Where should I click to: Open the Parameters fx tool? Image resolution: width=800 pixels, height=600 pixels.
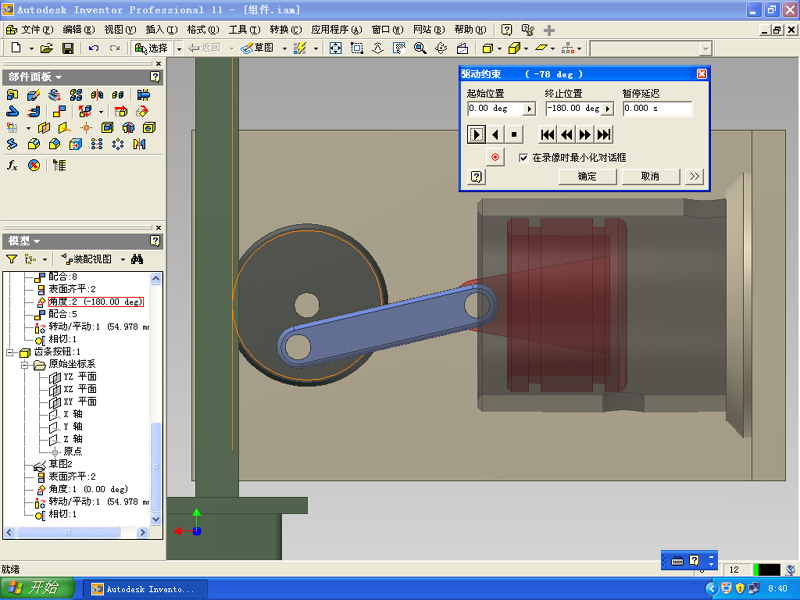pos(12,163)
